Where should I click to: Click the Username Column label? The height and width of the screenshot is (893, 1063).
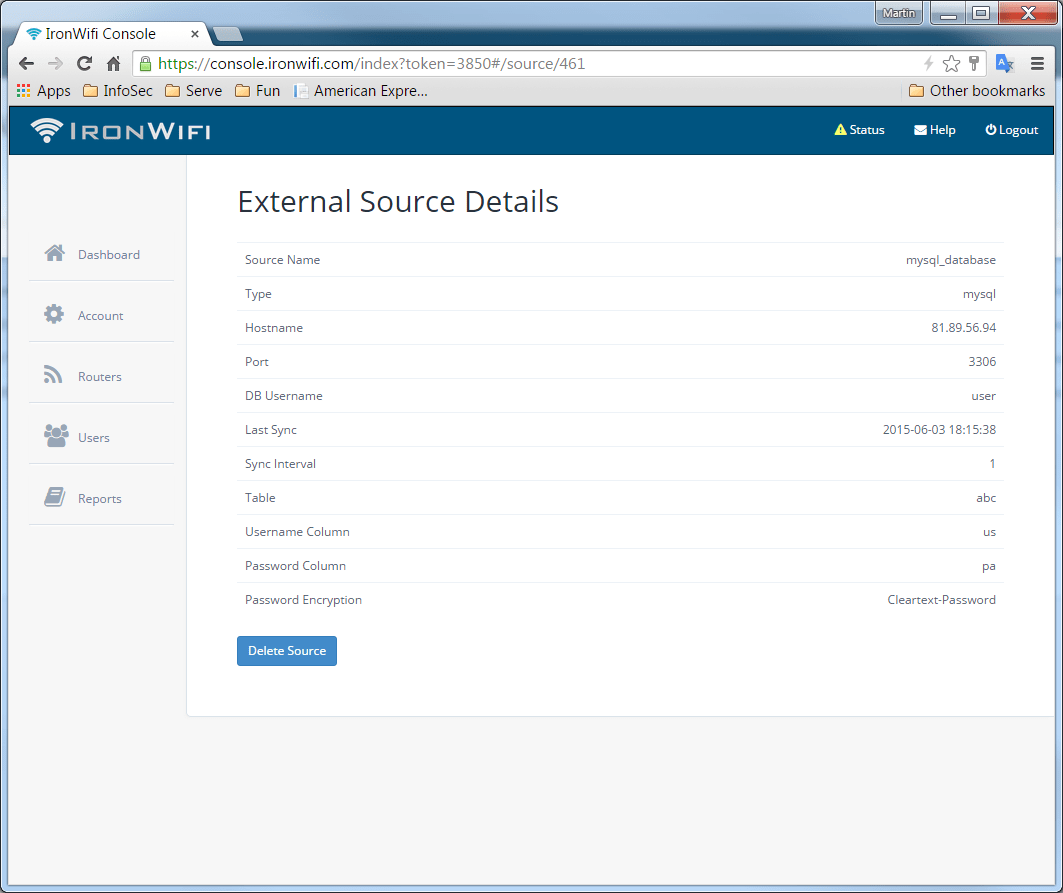(298, 532)
